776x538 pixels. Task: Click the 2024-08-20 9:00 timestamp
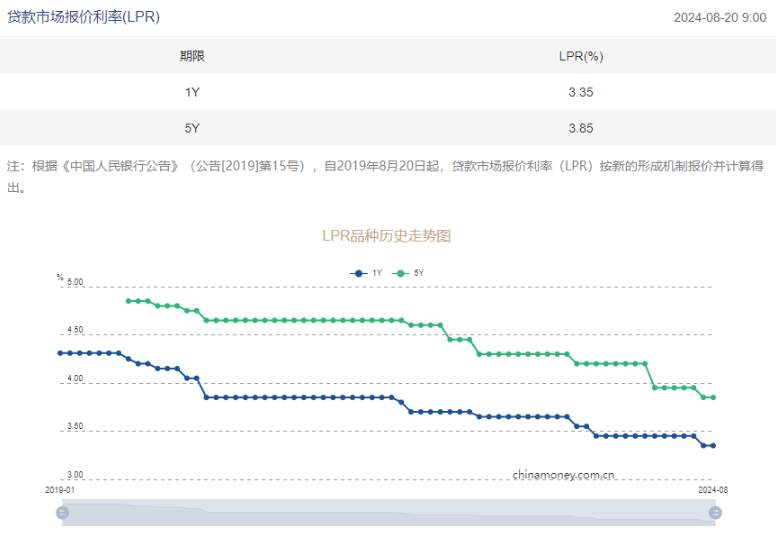coord(720,17)
